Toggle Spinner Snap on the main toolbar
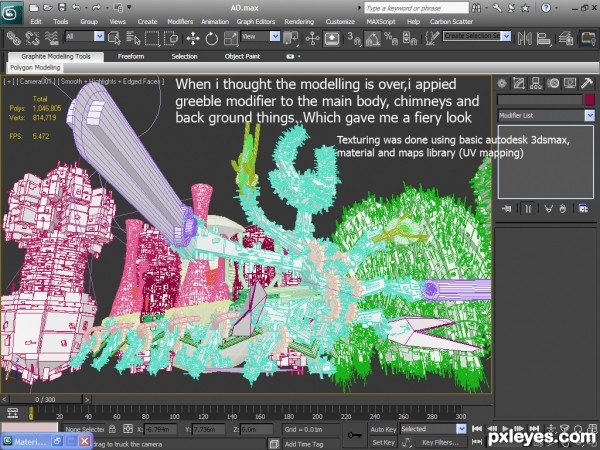 coord(409,38)
